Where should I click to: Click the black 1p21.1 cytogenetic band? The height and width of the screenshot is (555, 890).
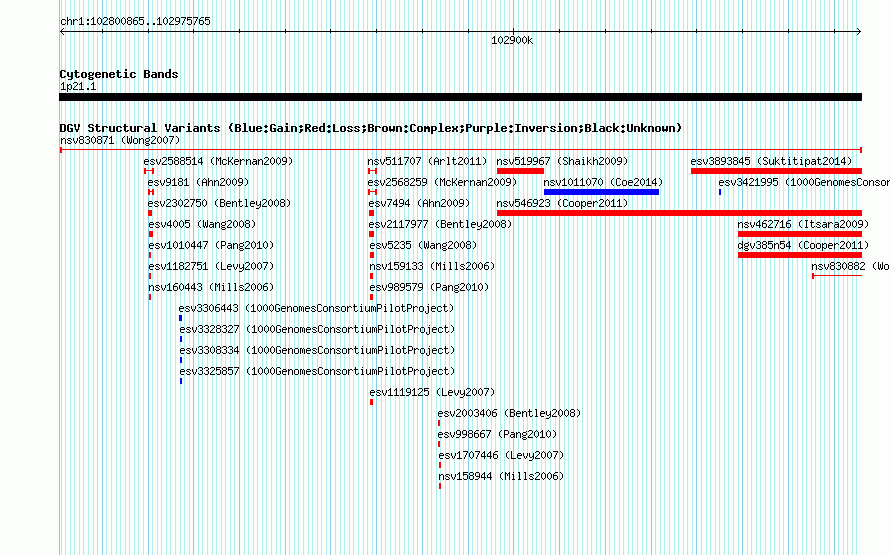[x=460, y=97]
